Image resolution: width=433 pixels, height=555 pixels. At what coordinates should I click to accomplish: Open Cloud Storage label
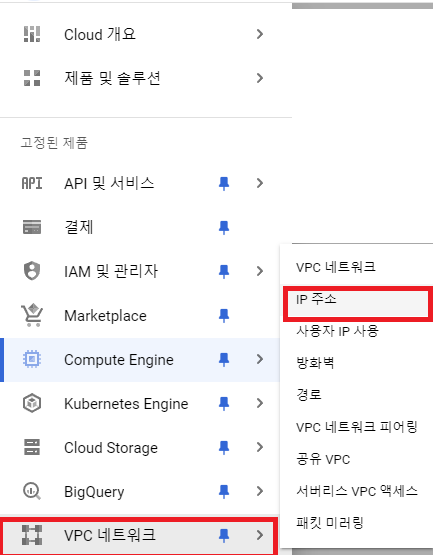pos(111,448)
